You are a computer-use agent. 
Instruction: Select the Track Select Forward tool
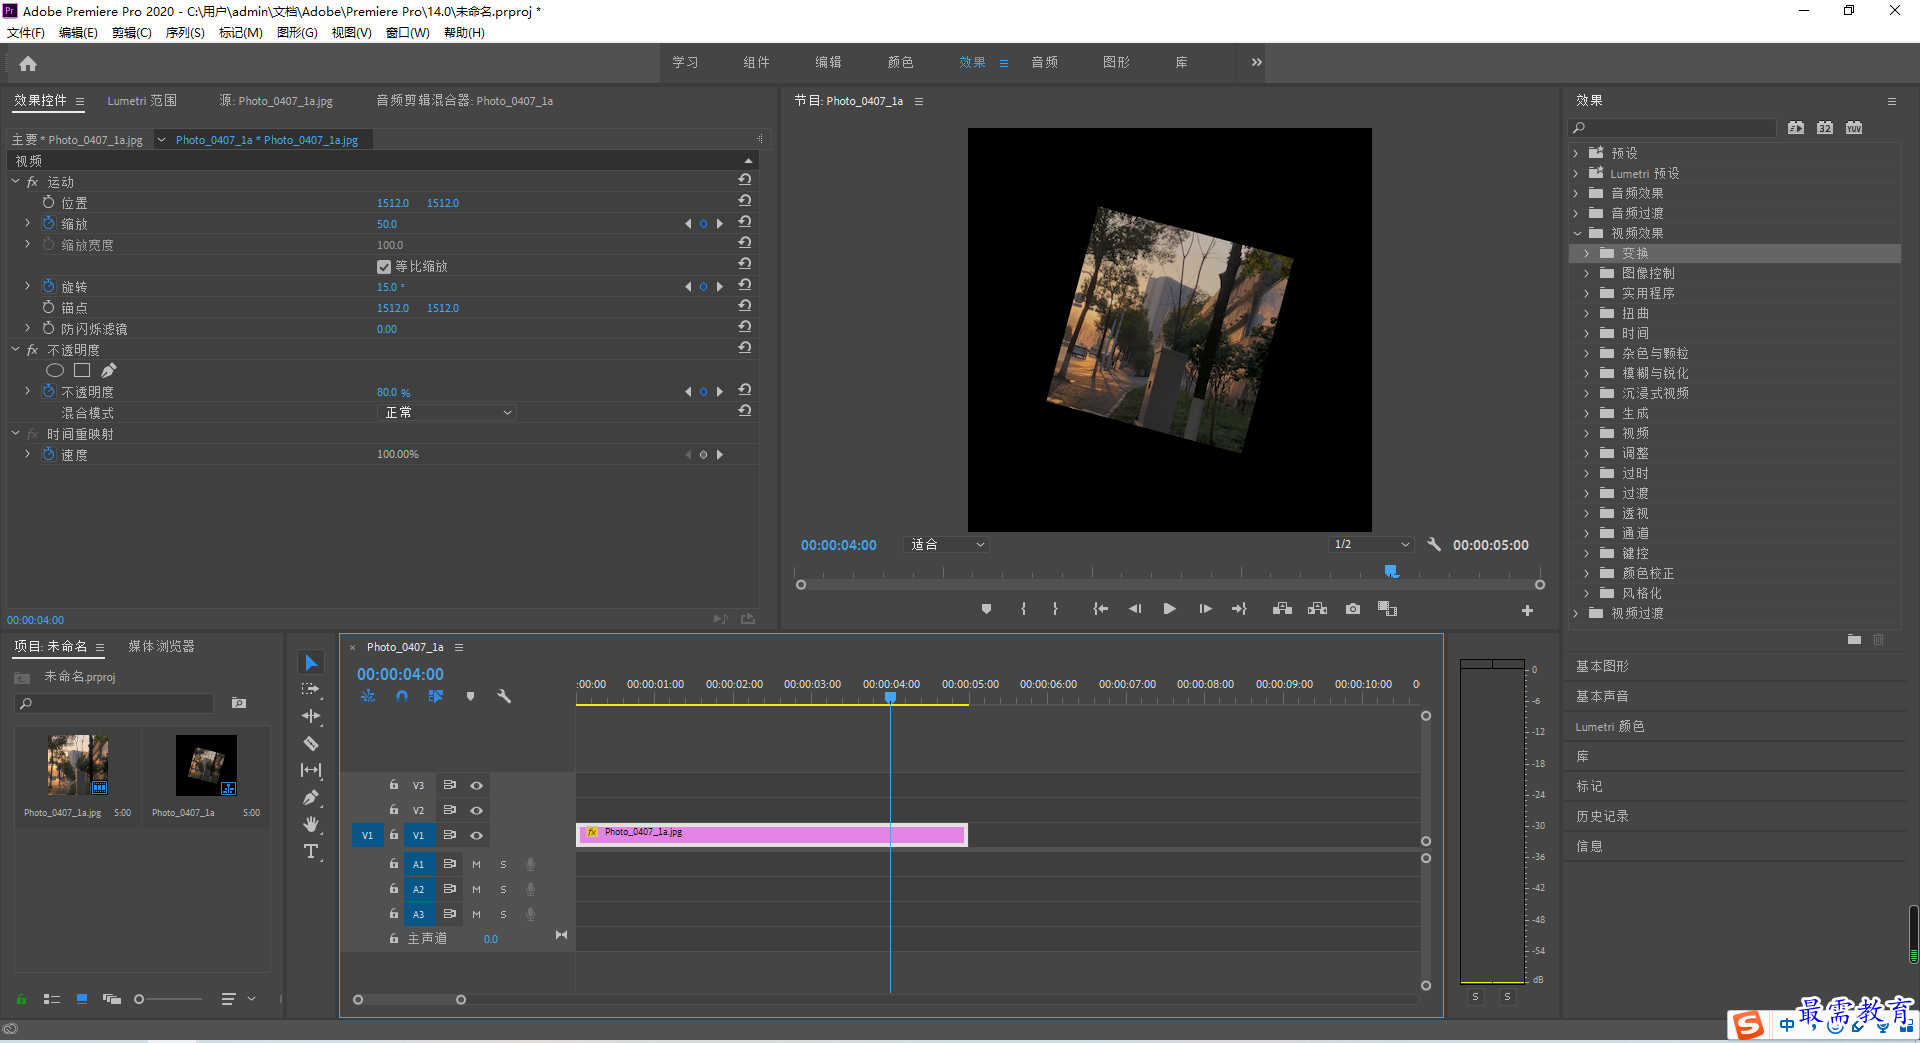coord(311,689)
